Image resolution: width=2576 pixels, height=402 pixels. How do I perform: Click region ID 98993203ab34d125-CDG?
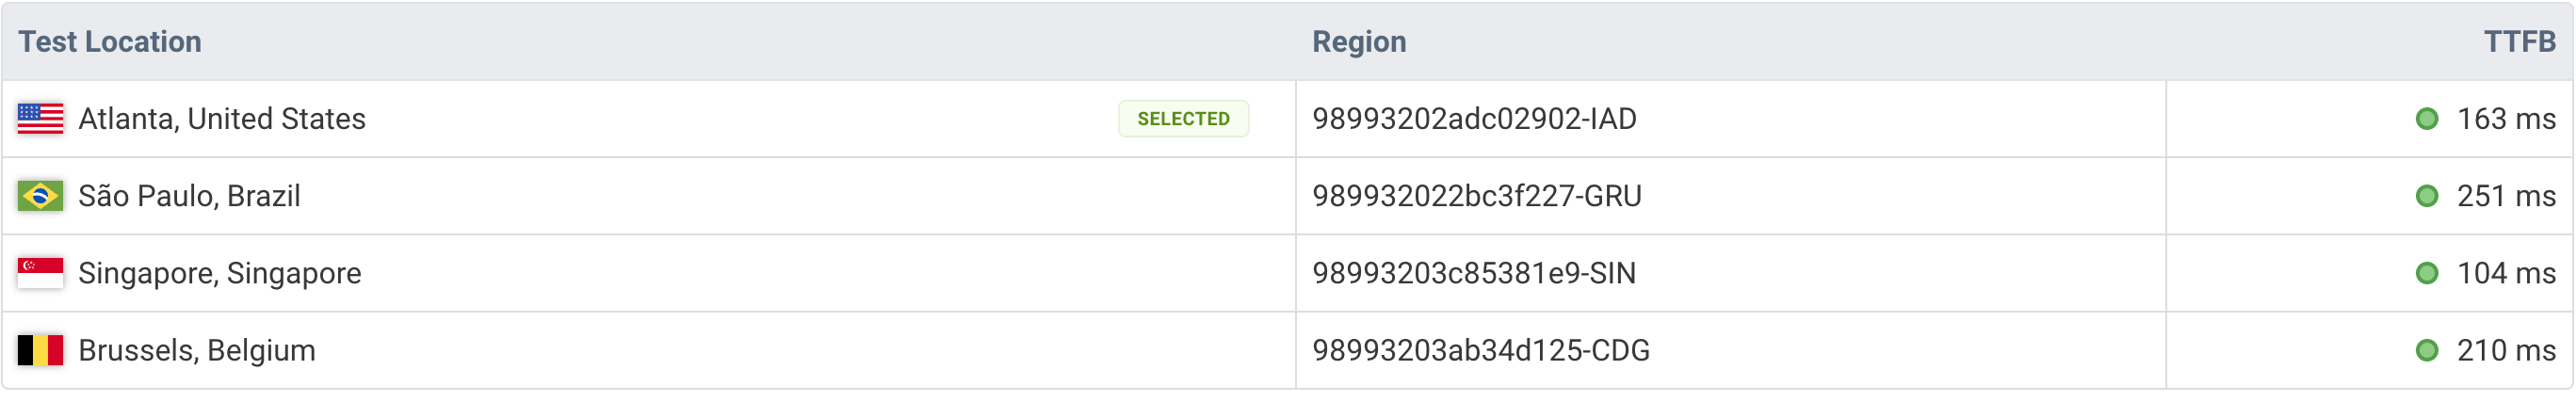pos(1480,350)
